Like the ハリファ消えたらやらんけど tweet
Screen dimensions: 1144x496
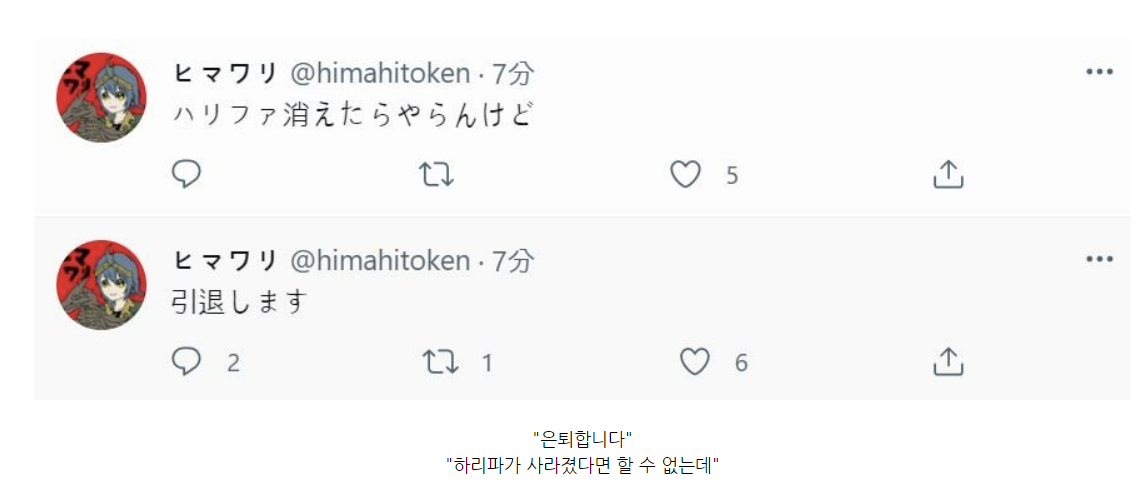(x=685, y=175)
